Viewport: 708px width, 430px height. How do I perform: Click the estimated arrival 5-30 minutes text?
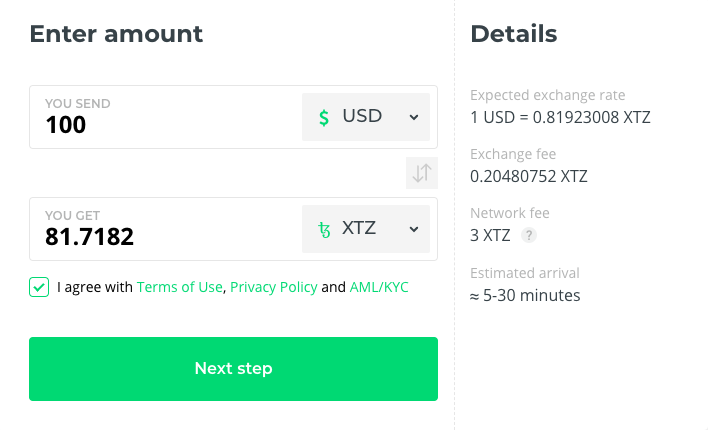525,295
